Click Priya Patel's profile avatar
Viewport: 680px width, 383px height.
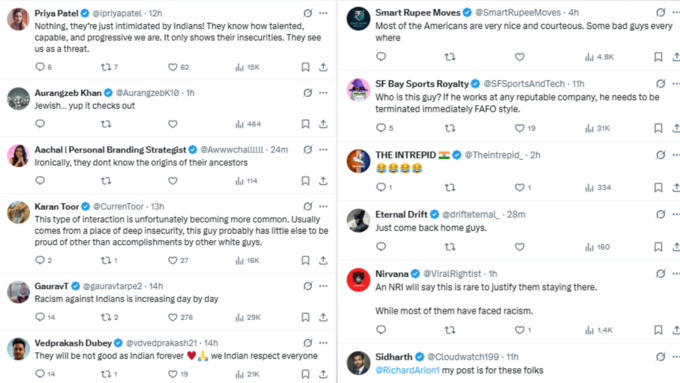[18, 19]
